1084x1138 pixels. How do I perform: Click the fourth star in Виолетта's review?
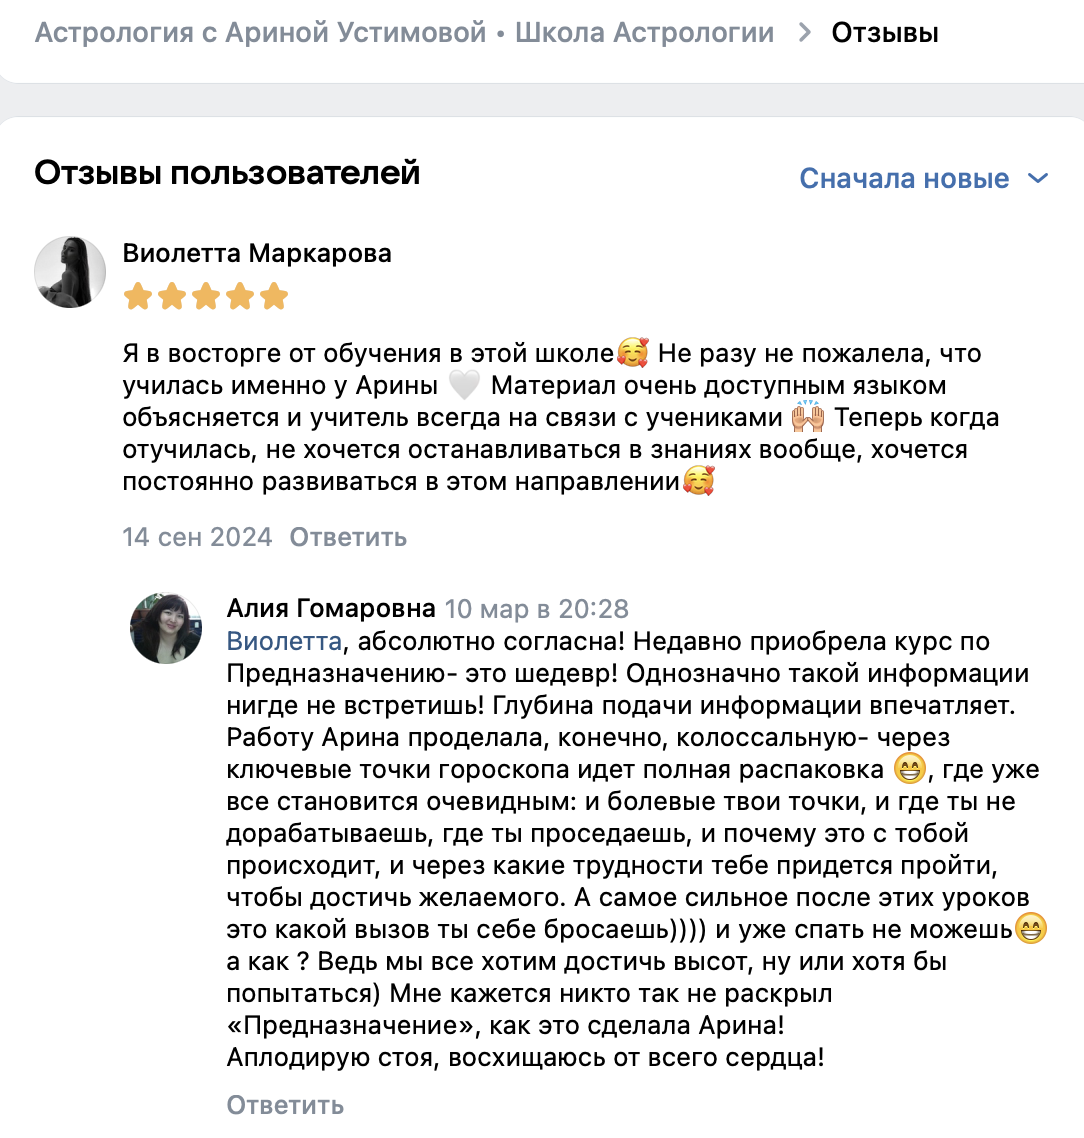[239, 296]
